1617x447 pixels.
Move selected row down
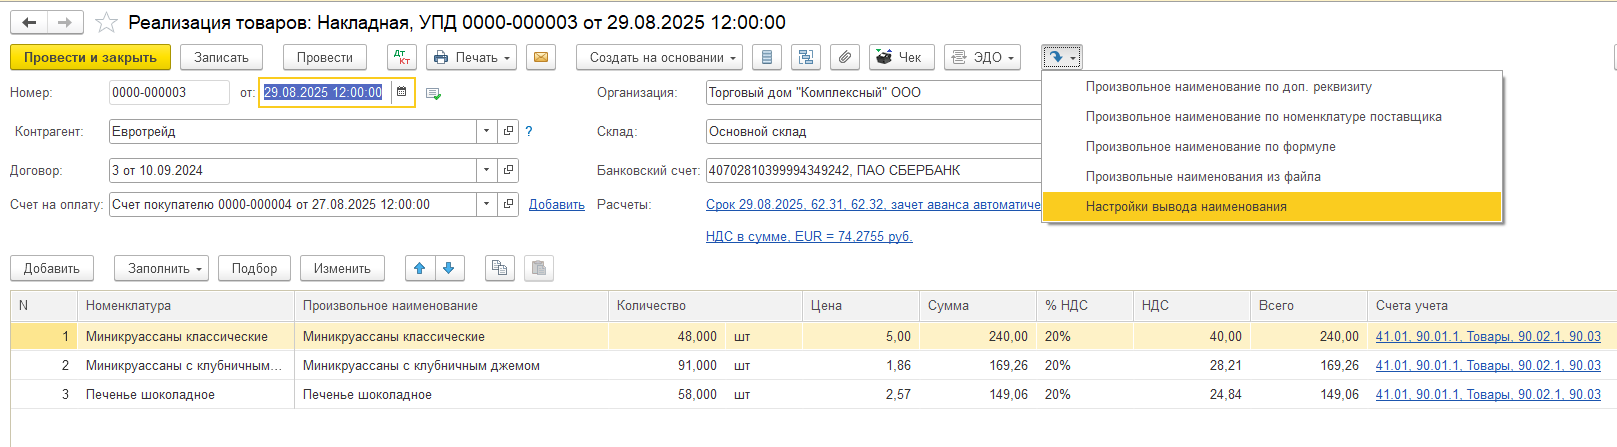click(x=449, y=268)
